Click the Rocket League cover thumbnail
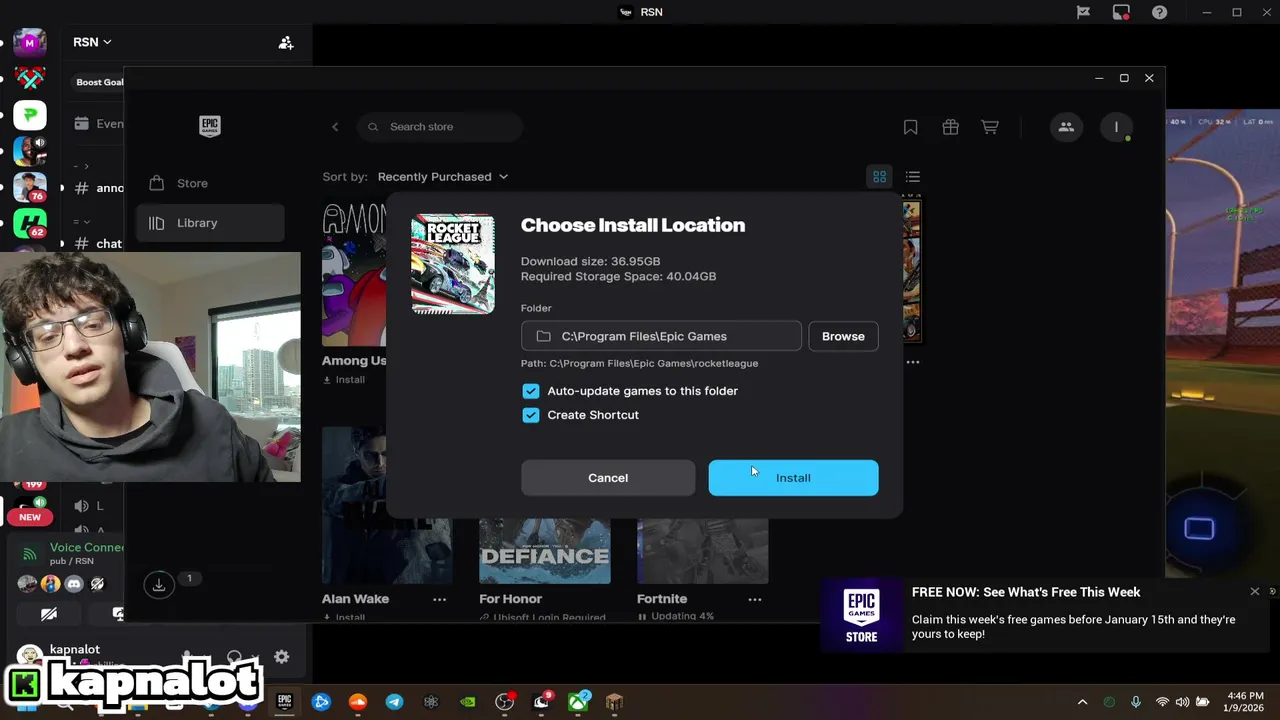This screenshot has height=720, width=1280. [453, 264]
